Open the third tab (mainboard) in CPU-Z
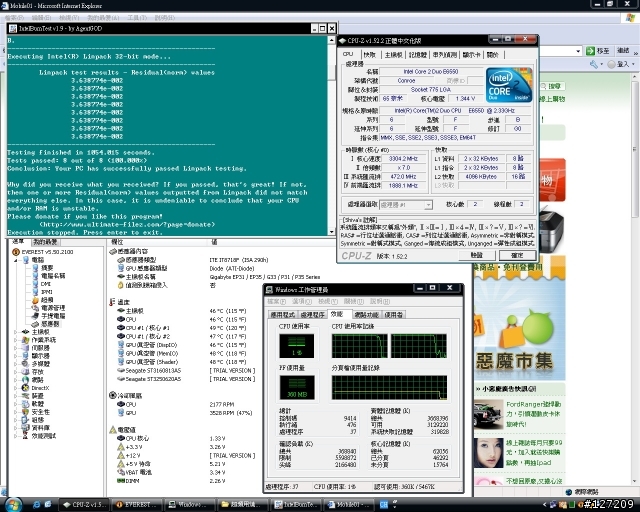Viewport: 640px width, 512px height. 393,55
